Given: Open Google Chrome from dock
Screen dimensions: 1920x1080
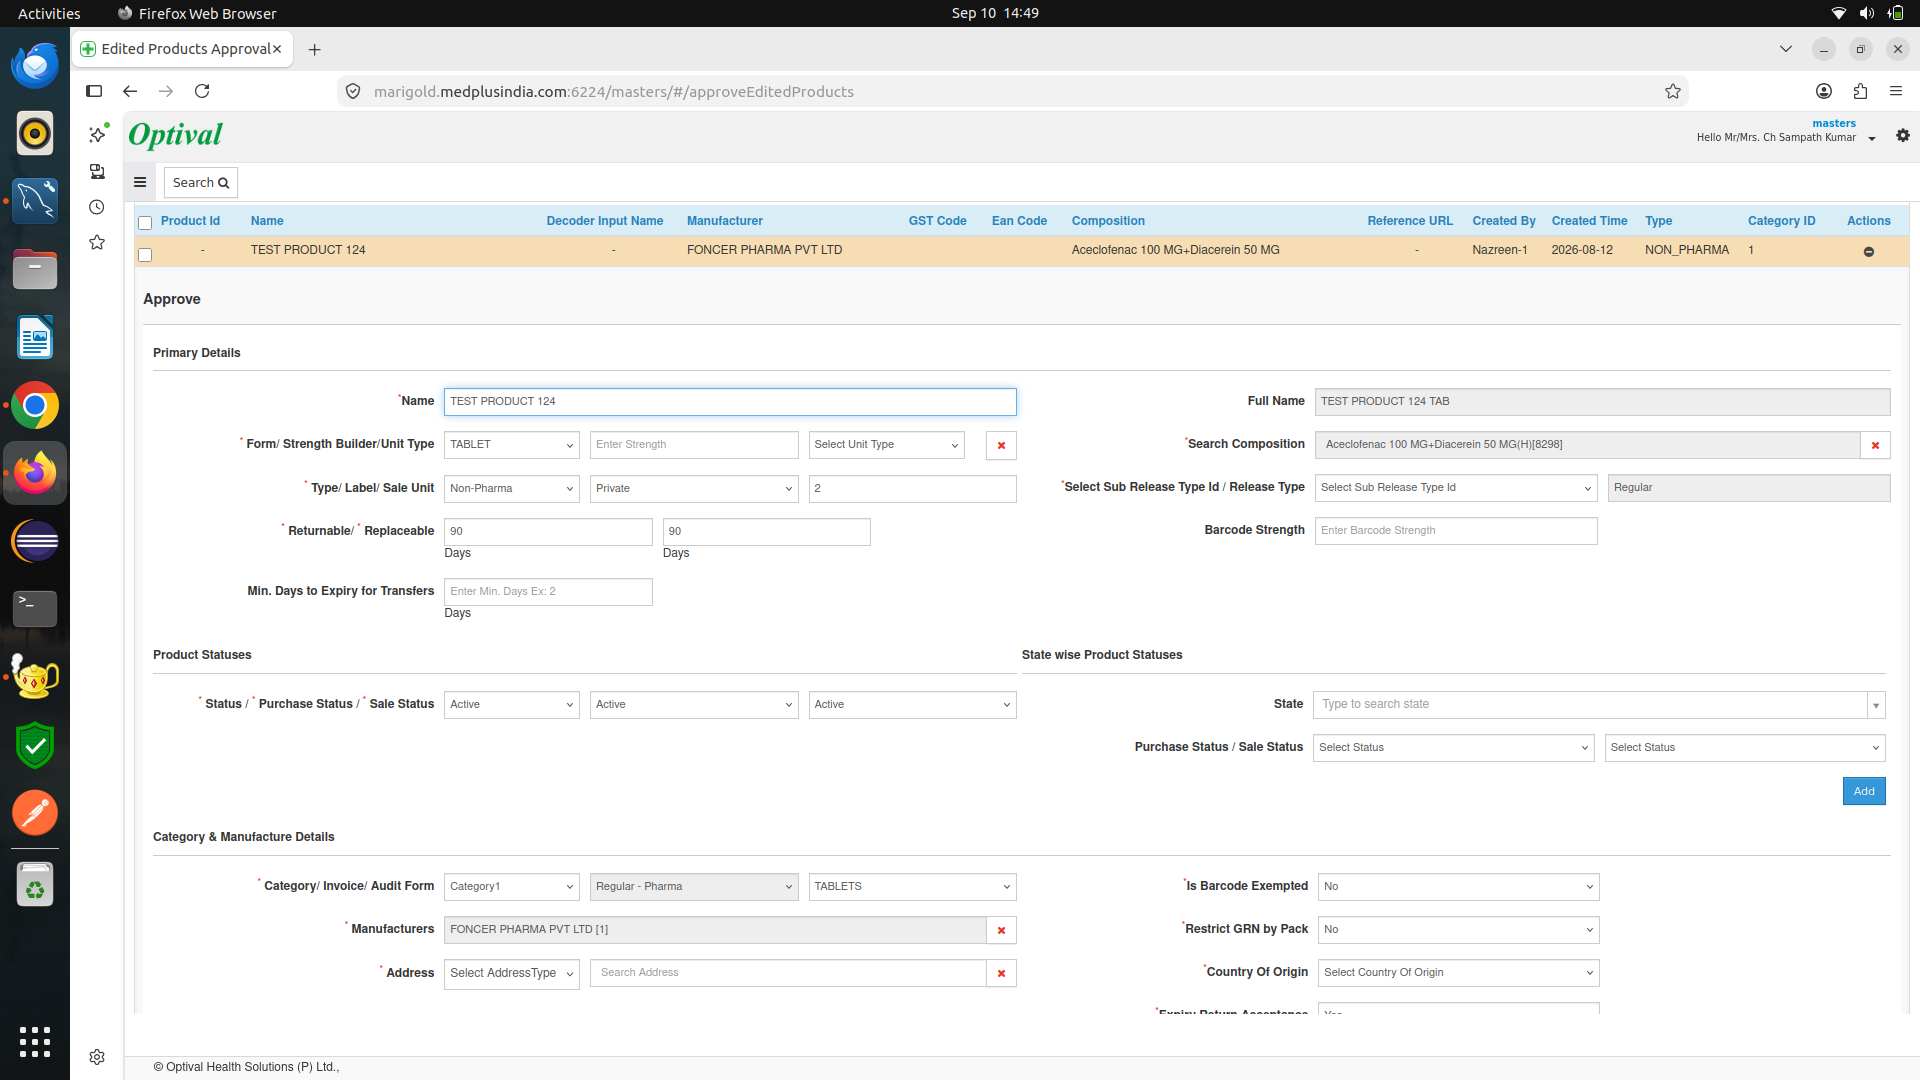Looking at the screenshot, I should click(x=35, y=406).
